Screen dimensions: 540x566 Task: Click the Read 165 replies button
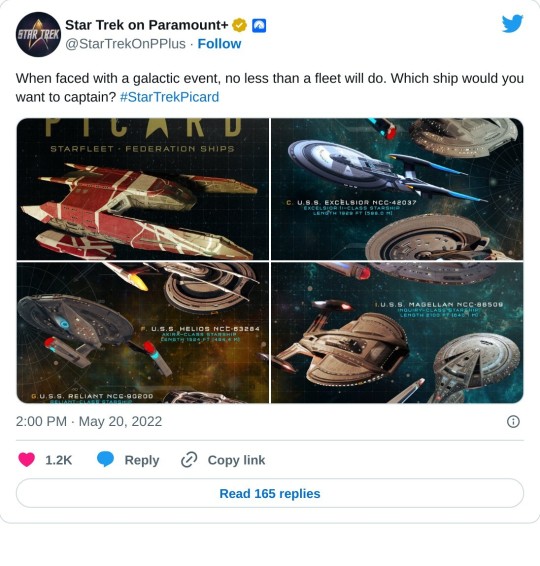270,493
